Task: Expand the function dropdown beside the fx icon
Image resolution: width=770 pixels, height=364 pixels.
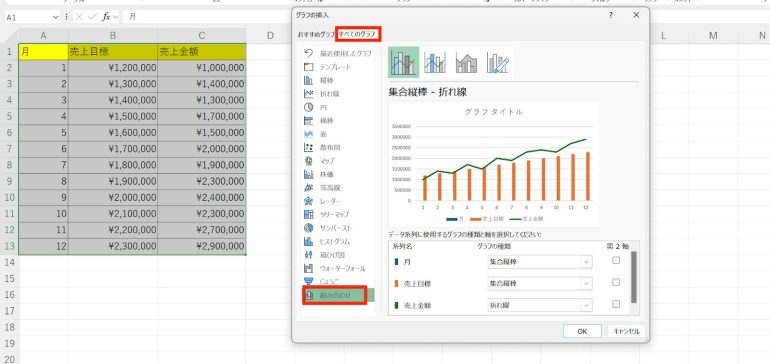Action: point(115,17)
